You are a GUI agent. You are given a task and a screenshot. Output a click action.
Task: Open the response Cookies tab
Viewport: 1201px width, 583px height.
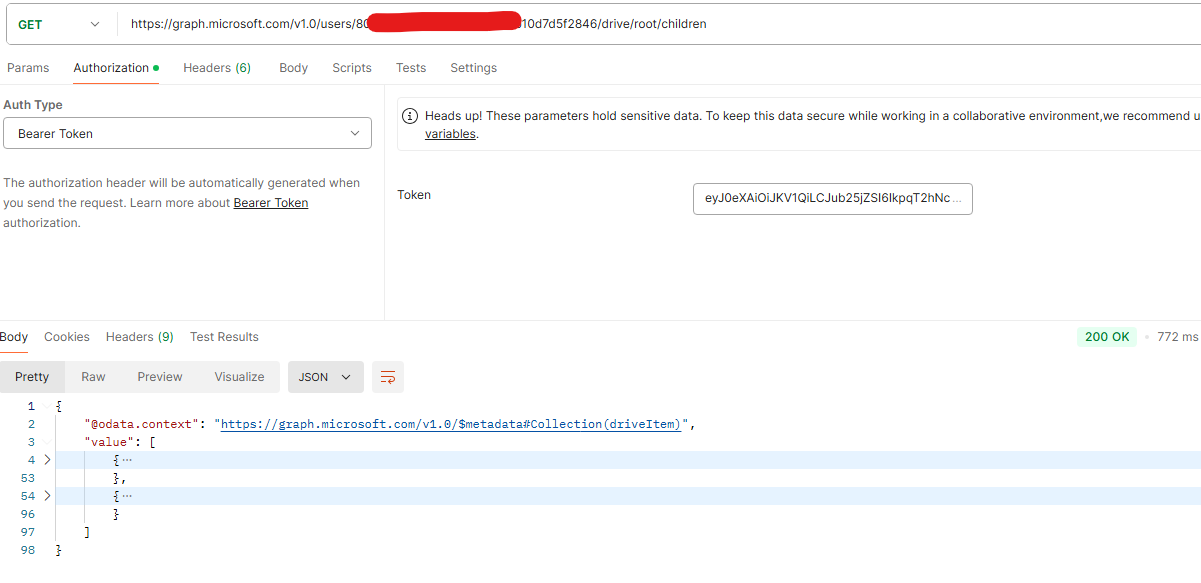tap(66, 336)
